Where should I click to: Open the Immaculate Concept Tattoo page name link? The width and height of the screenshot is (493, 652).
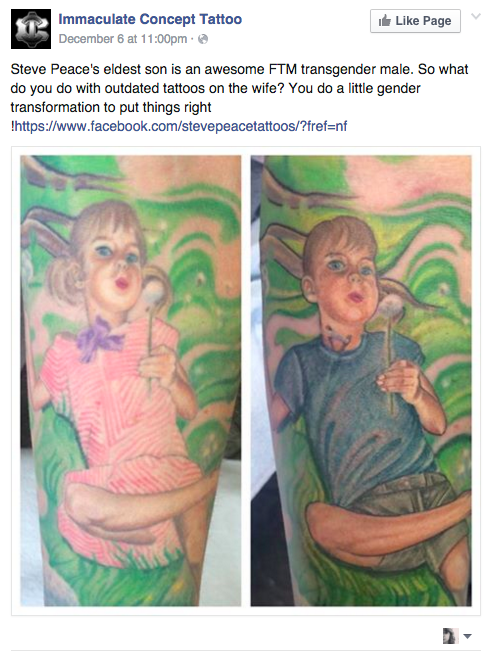[150, 19]
